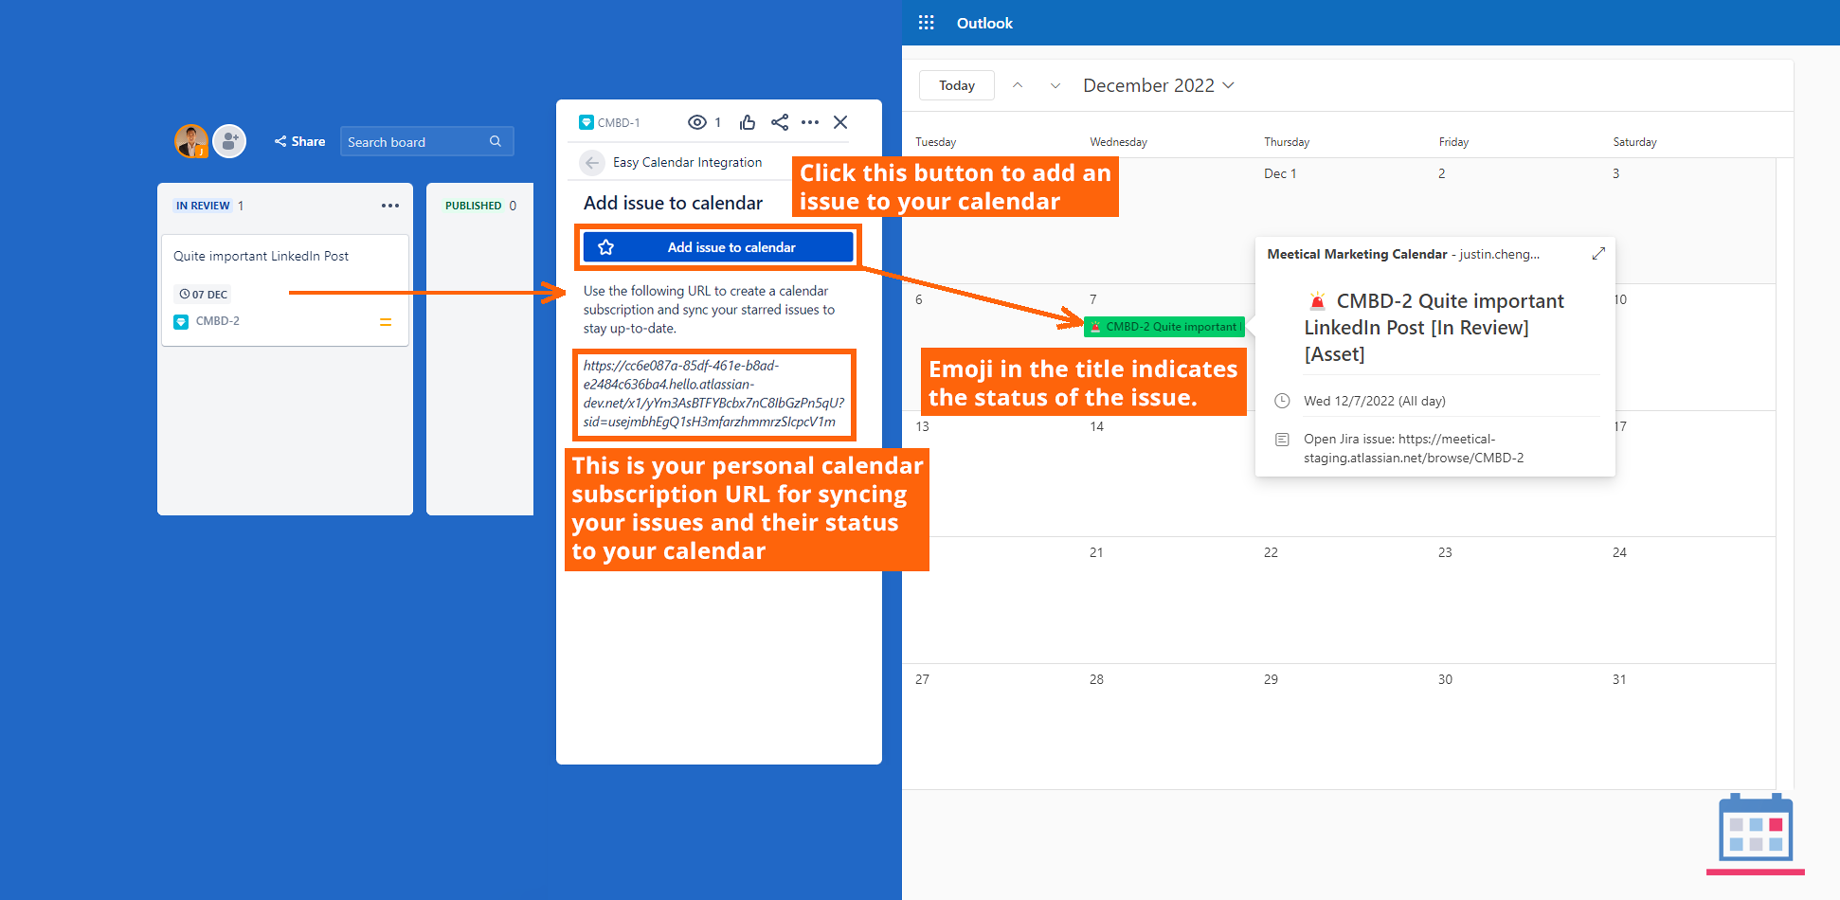Click the Today button in Outlook
Image resolution: width=1840 pixels, height=900 pixels.
tap(957, 85)
